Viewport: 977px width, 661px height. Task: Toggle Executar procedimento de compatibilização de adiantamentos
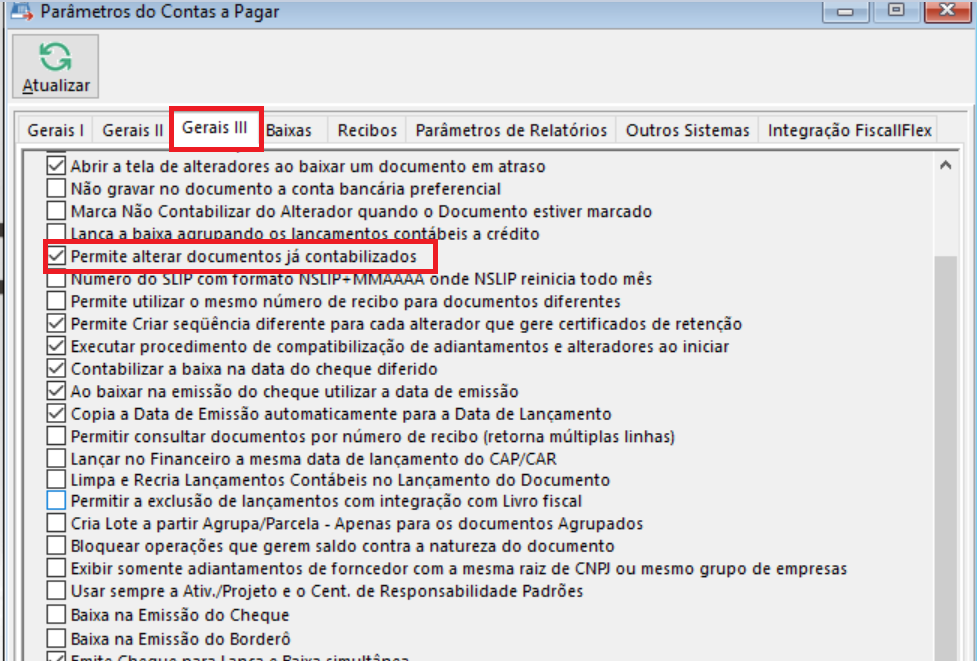[x=56, y=346]
